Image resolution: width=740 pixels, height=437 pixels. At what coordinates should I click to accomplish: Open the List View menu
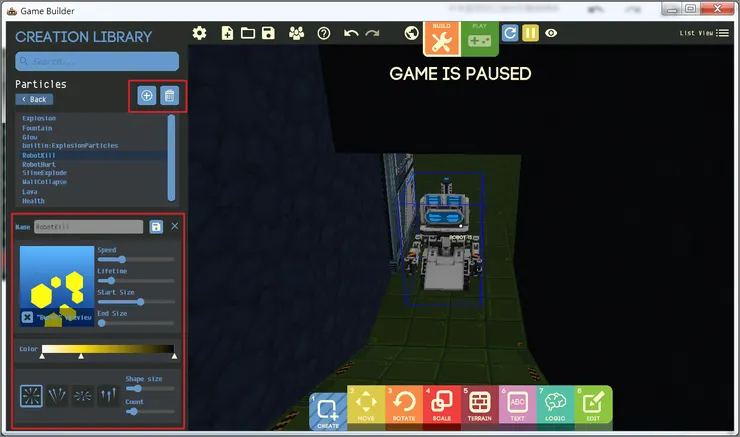click(x=704, y=33)
